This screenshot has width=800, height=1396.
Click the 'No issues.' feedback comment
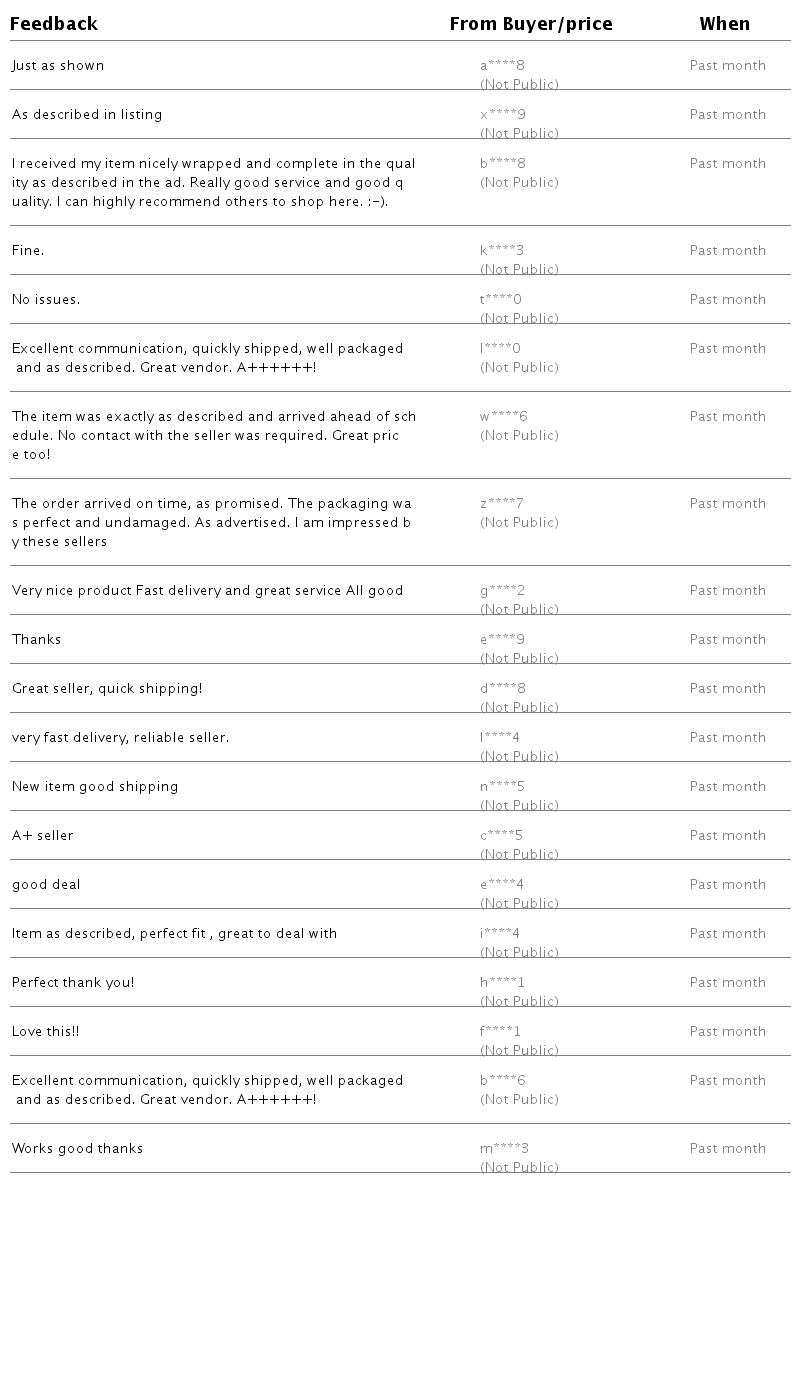pos(46,300)
